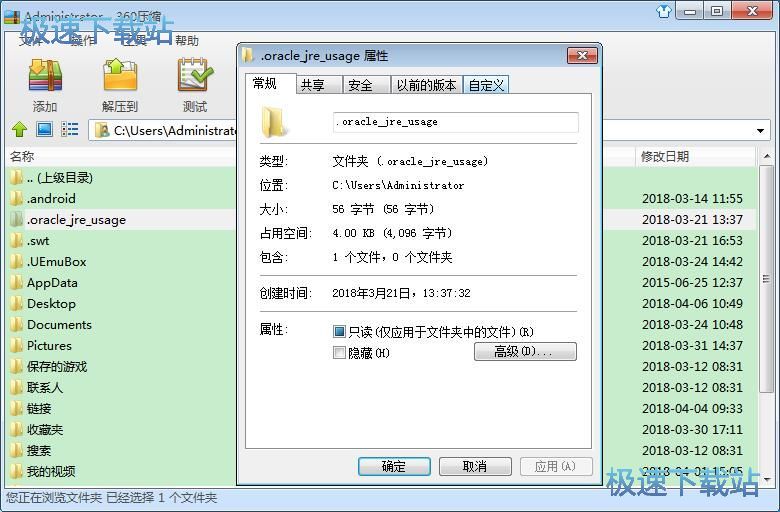Open the address bar path dropdown
Screen dimensions: 780x512
click(x=760, y=131)
